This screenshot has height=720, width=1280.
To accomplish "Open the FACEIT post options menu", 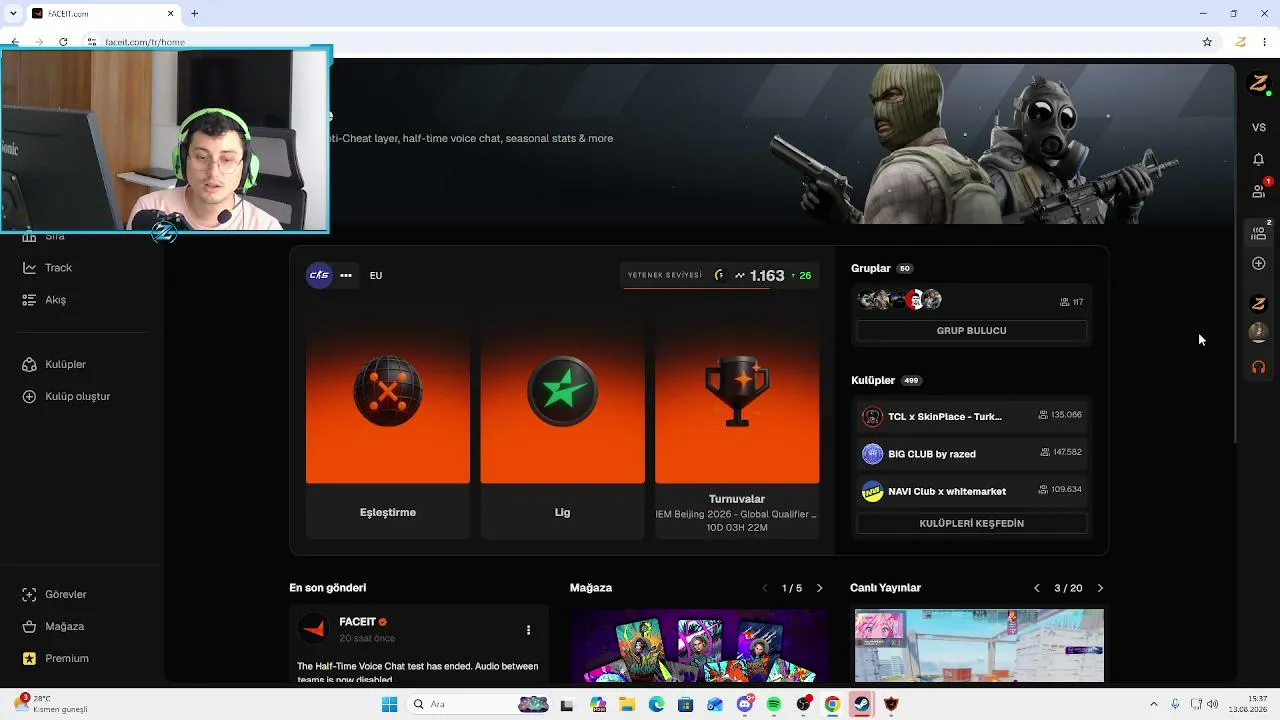I will [x=528, y=630].
